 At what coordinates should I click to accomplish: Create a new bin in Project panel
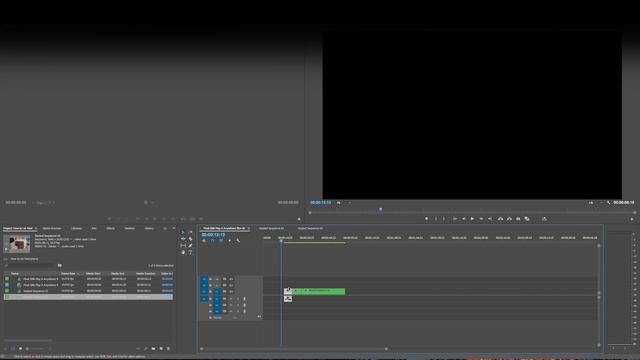click(x=153, y=349)
